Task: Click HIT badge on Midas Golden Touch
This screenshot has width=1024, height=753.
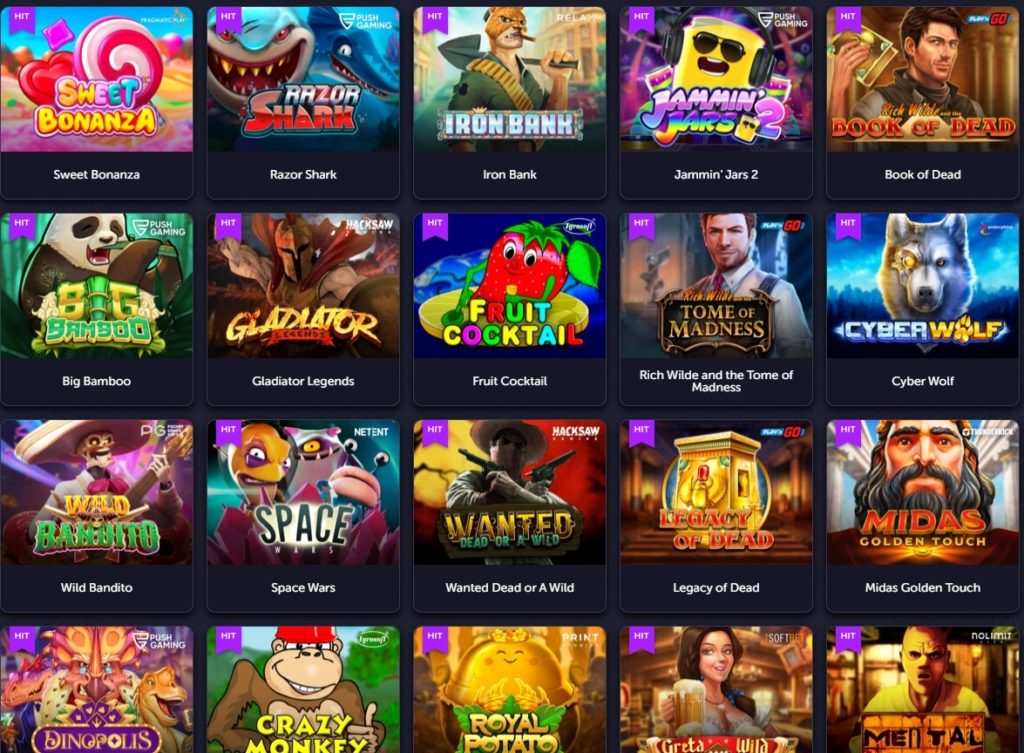Action: [x=848, y=431]
